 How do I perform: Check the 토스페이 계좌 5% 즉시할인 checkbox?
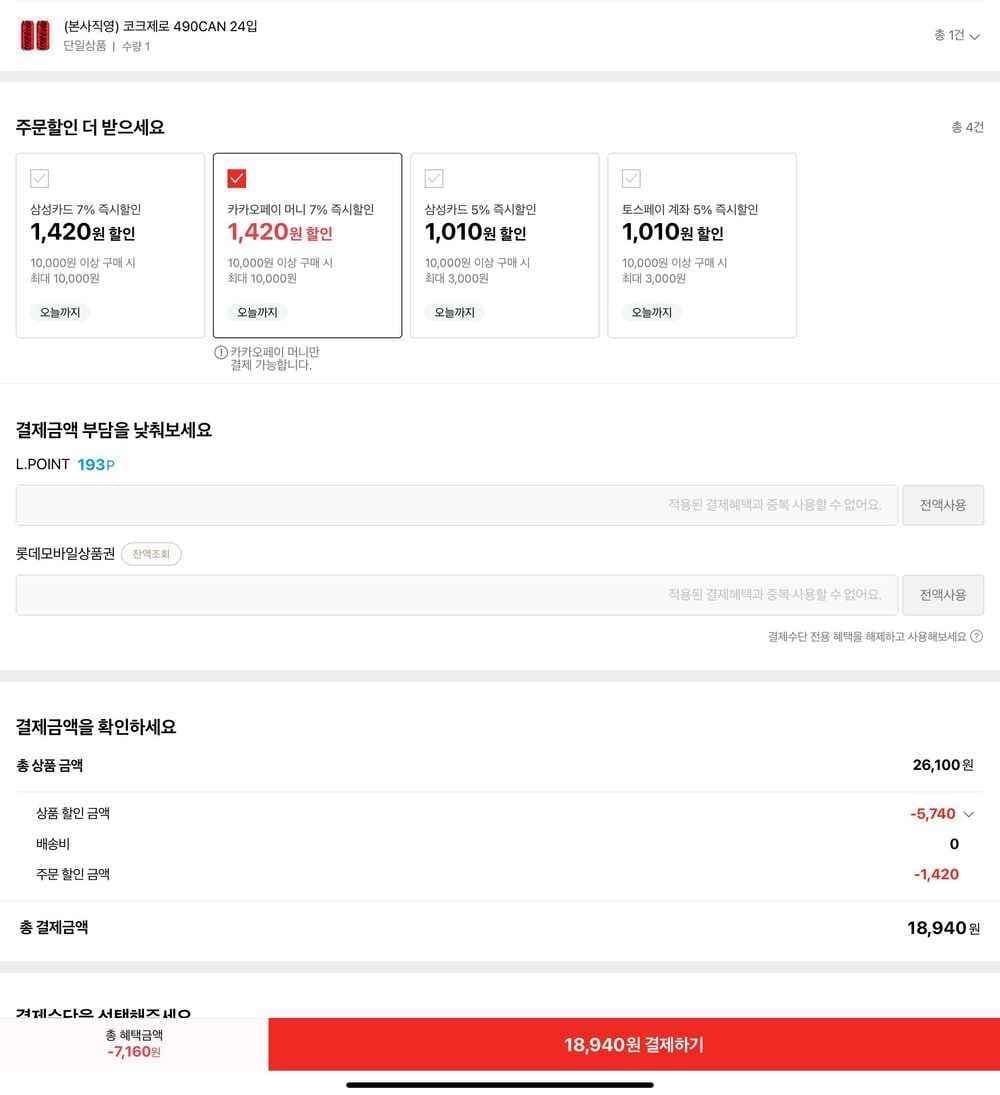631,178
